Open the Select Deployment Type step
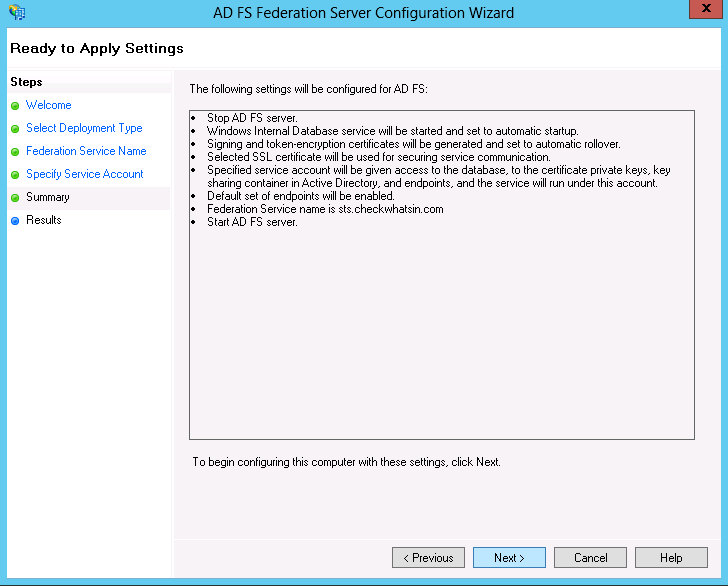Screen dimensions: 728x586 (84, 128)
